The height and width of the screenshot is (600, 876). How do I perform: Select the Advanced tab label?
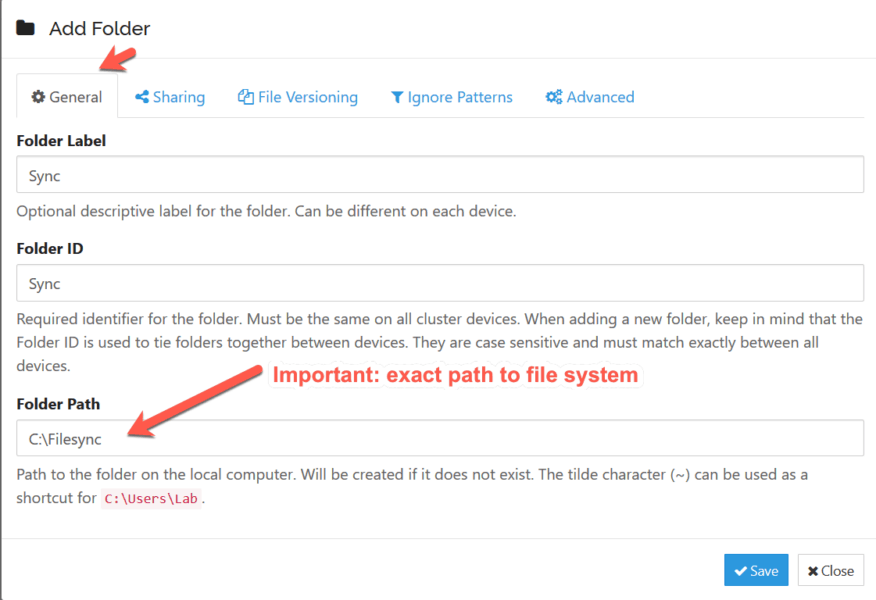[x=600, y=97]
